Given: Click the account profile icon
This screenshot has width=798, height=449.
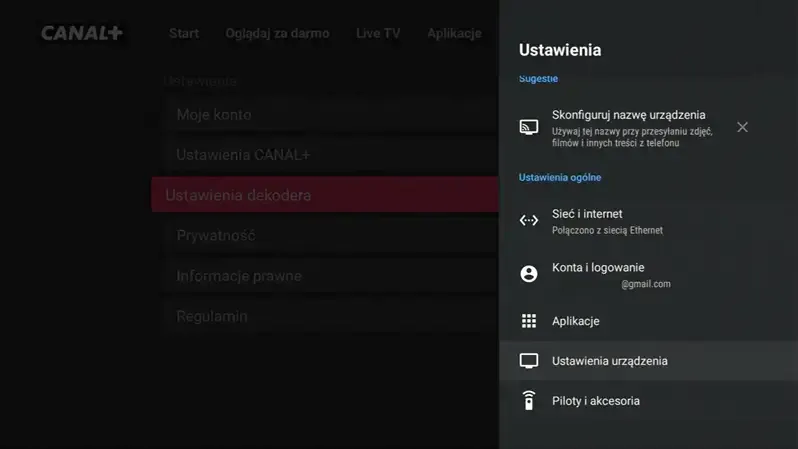Looking at the screenshot, I should [x=529, y=274].
